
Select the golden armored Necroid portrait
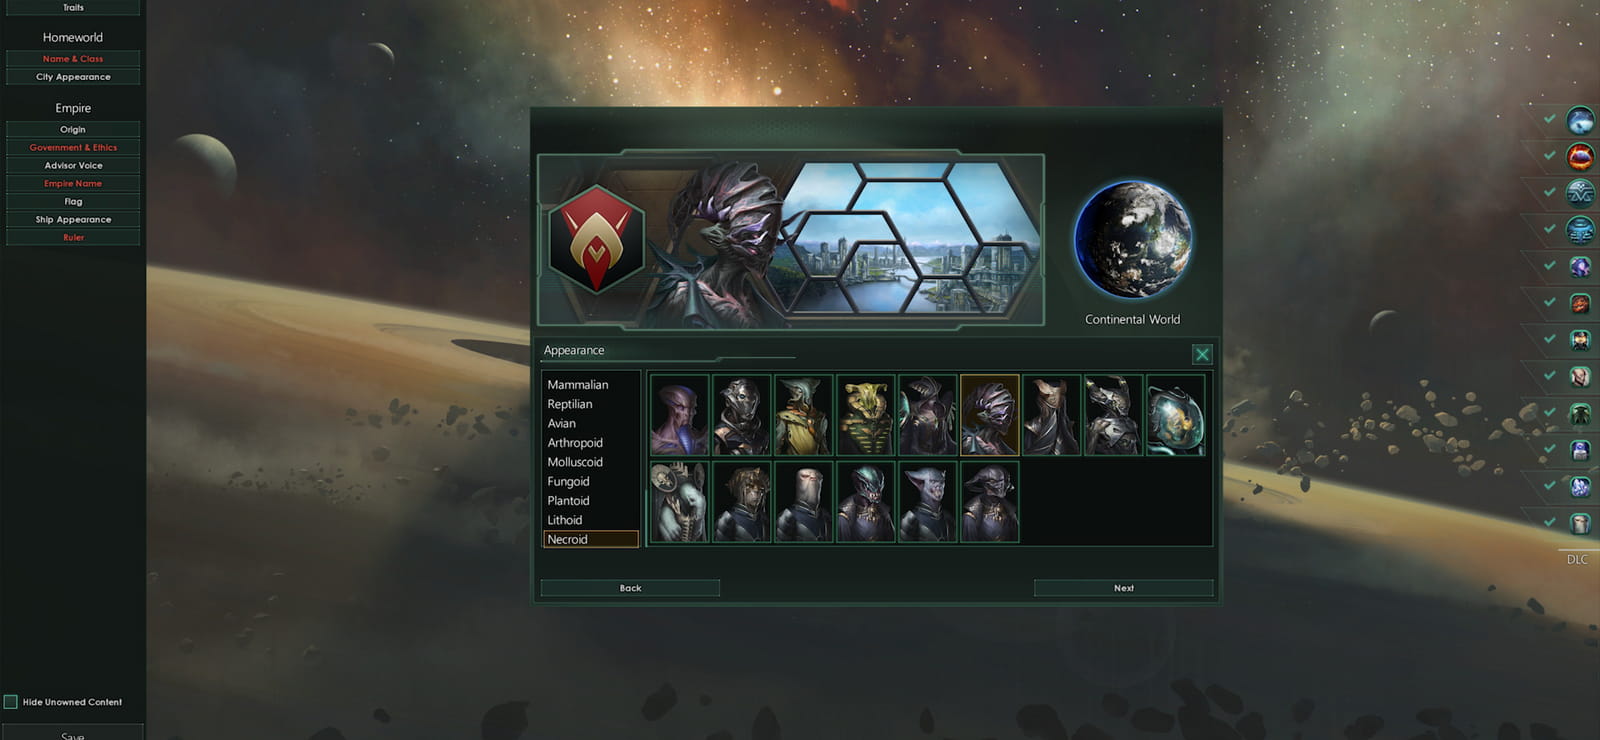coord(865,415)
